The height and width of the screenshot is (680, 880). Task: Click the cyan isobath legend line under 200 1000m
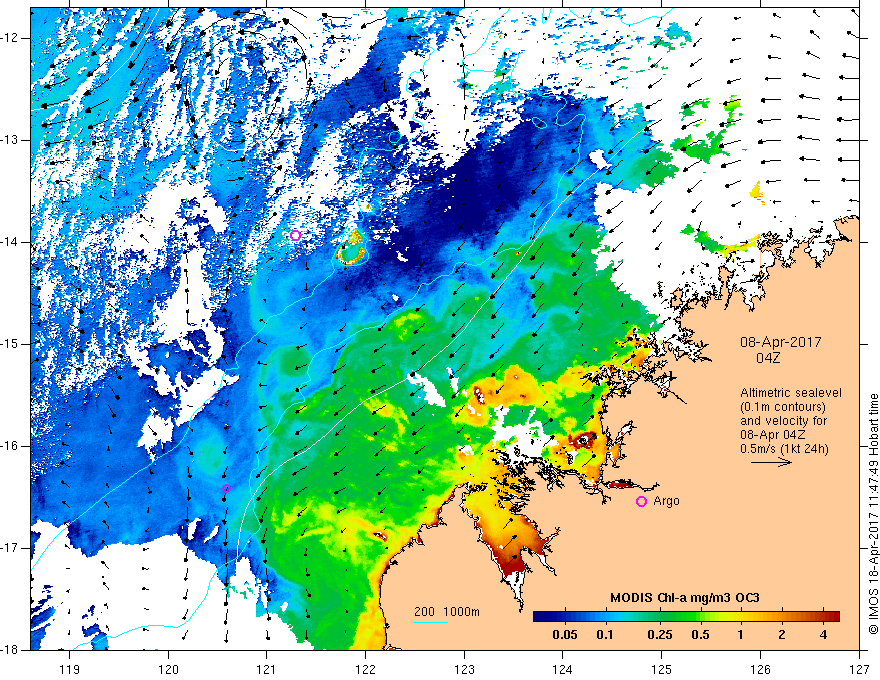click(x=430, y=622)
